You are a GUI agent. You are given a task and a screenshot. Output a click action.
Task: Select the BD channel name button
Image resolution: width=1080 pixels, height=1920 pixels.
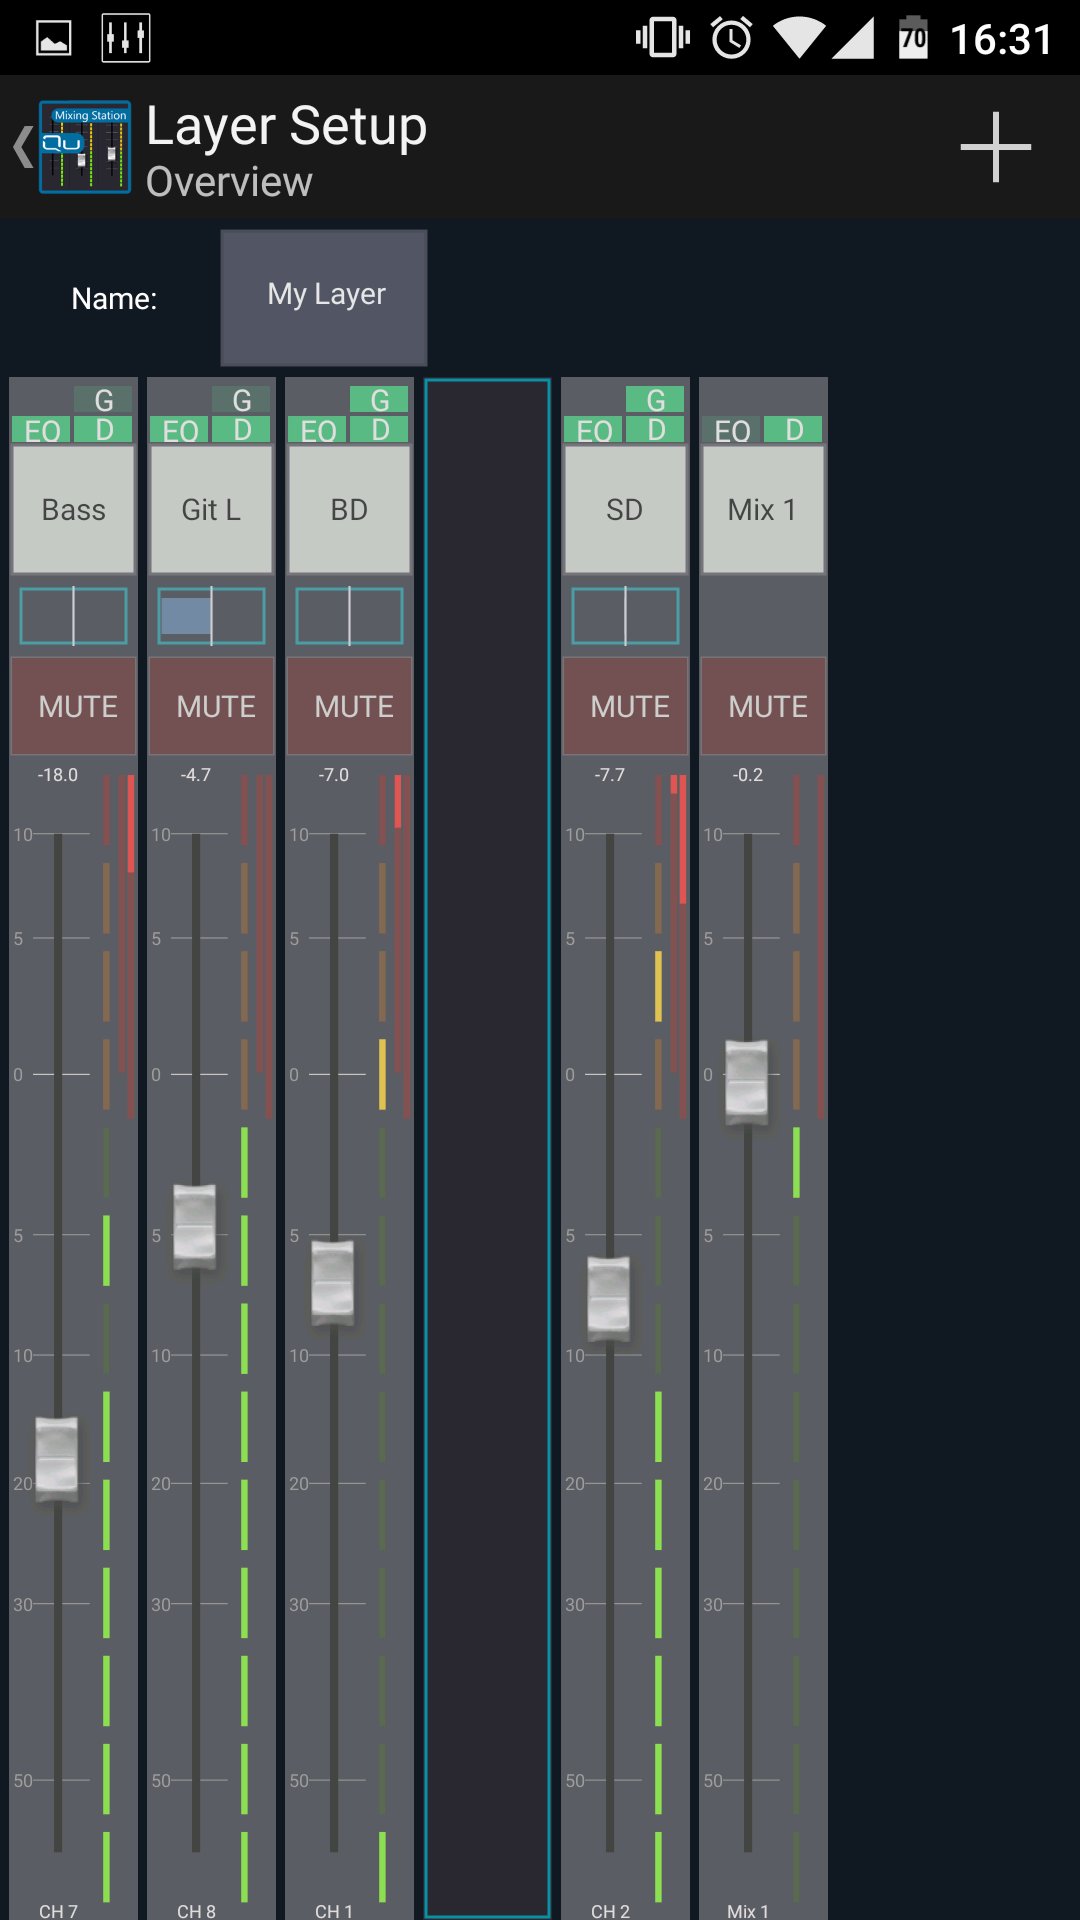tap(349, 510)
